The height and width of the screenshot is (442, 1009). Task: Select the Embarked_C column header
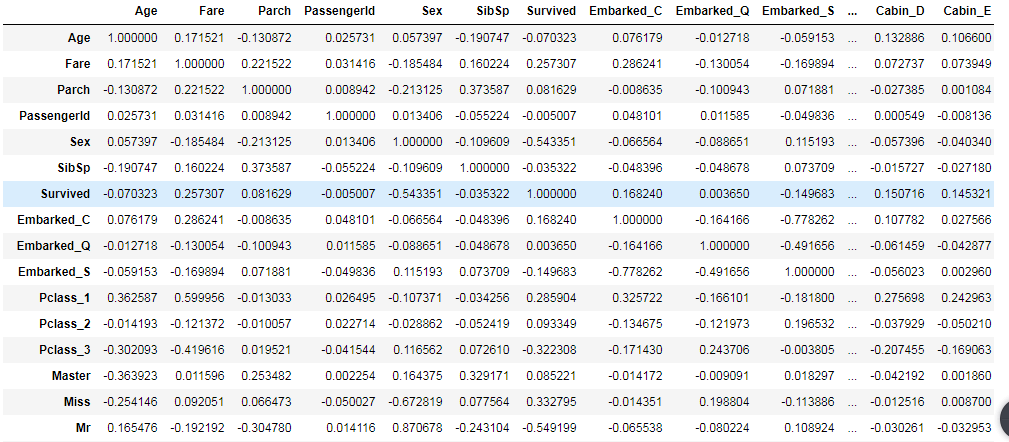(x=628, y=12)
